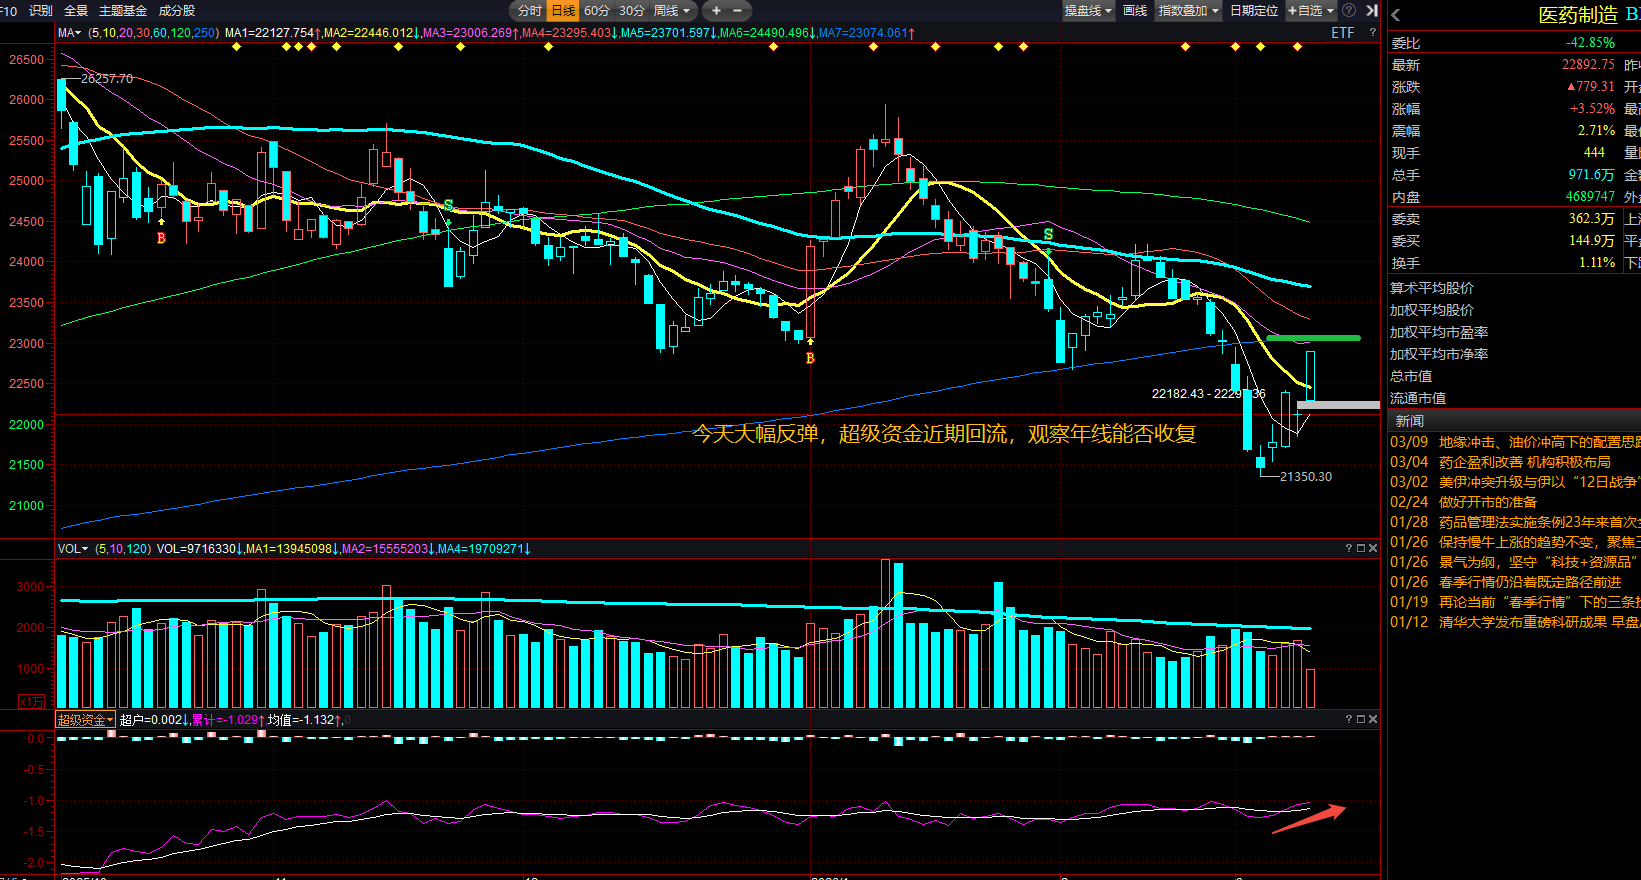The height and width of the screenshot is (880, 1641).
Task: Open news link 药企盈利改善 机构积极布局
Action: [1524, 462]
